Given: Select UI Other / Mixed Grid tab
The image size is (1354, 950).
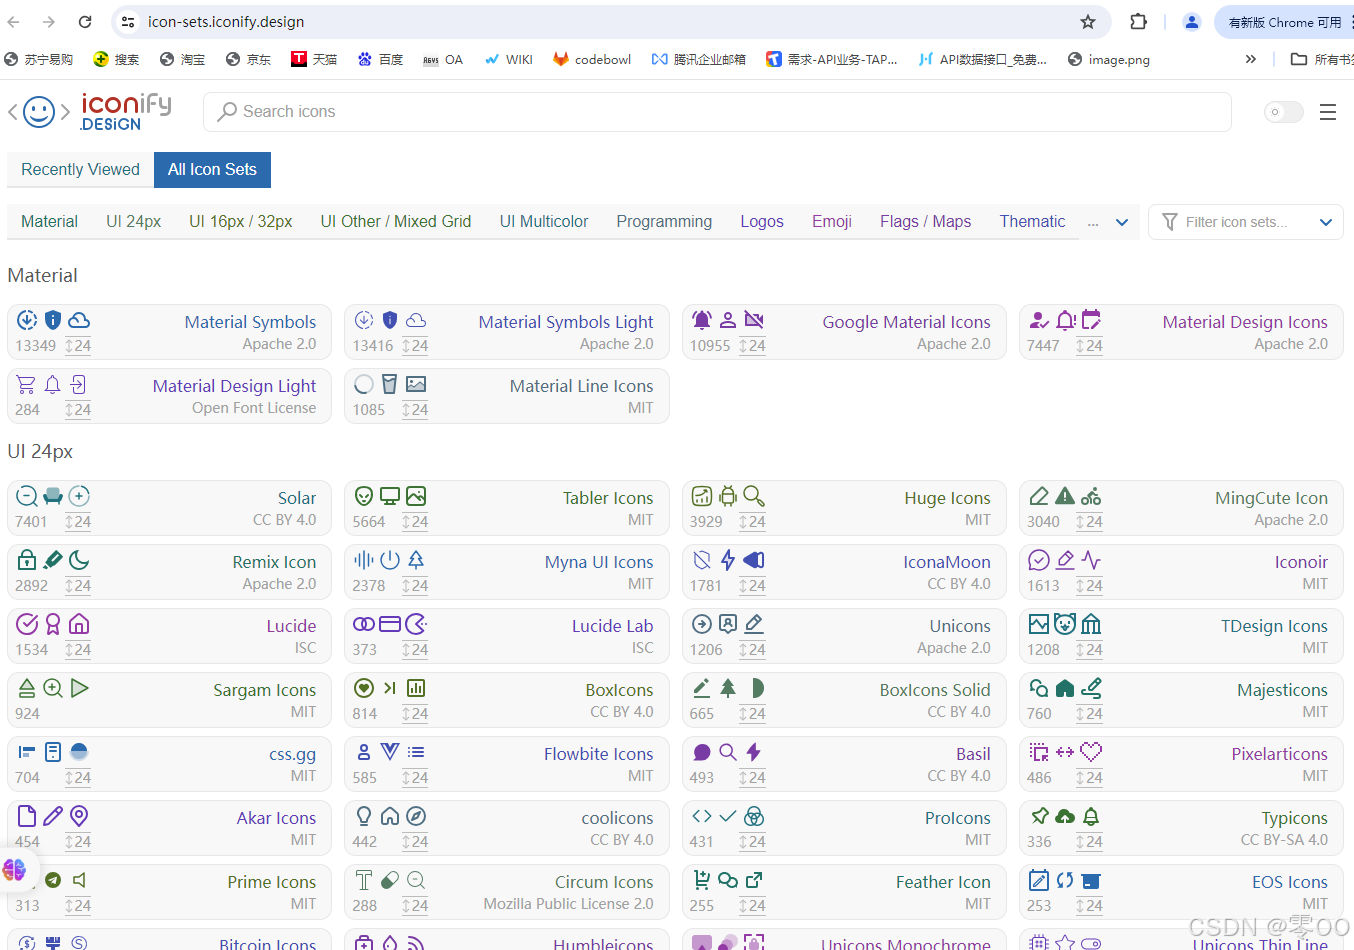Looking at the screenshot, I should click(x=396, y=222).
